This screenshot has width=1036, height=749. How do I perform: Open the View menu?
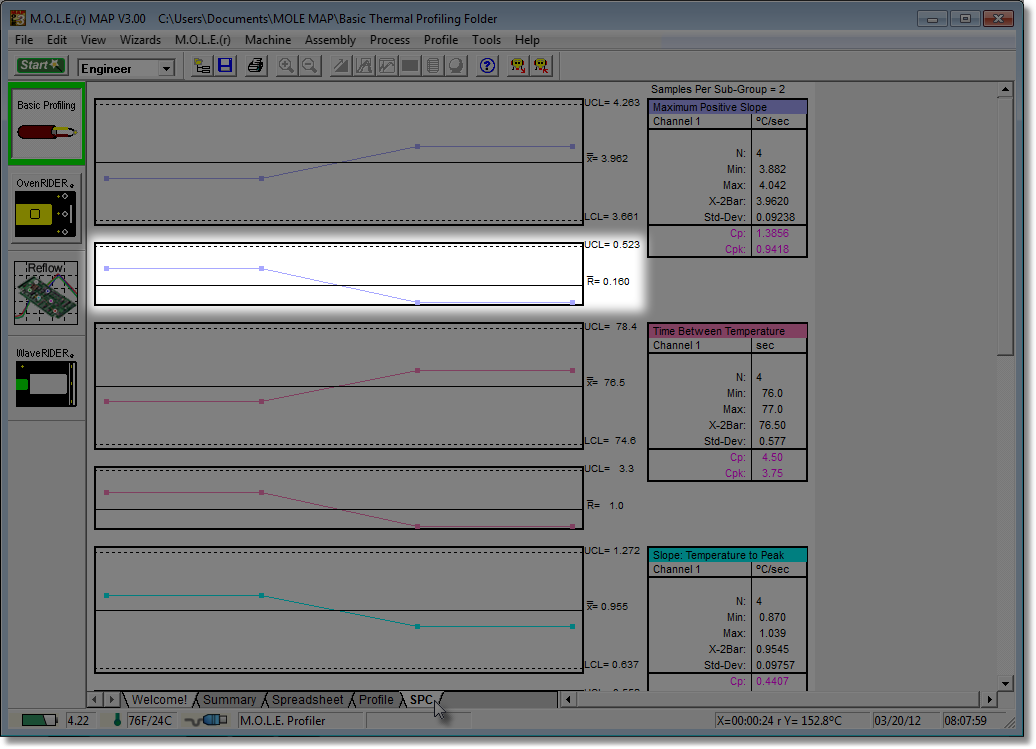point(93,40)
